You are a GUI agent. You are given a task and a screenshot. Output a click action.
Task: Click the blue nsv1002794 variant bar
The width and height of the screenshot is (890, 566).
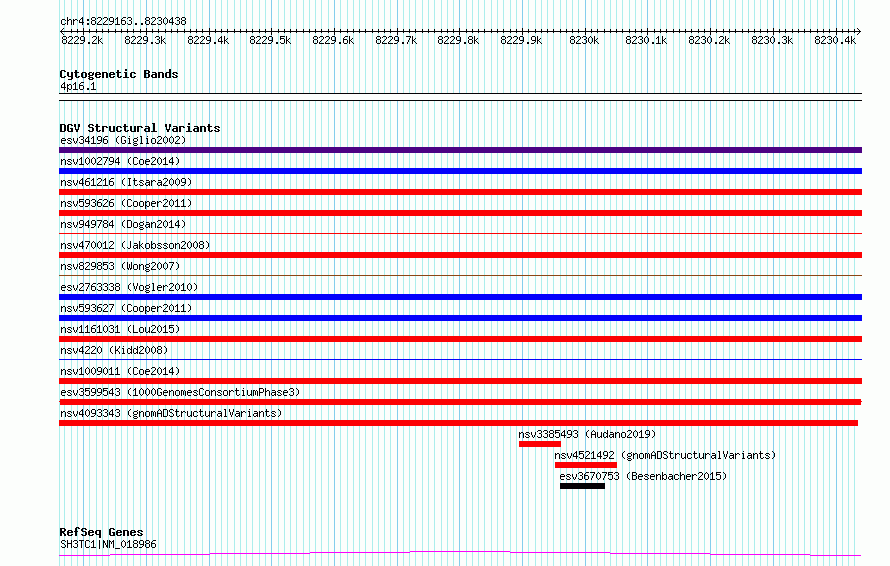click(x=460, y=171)
